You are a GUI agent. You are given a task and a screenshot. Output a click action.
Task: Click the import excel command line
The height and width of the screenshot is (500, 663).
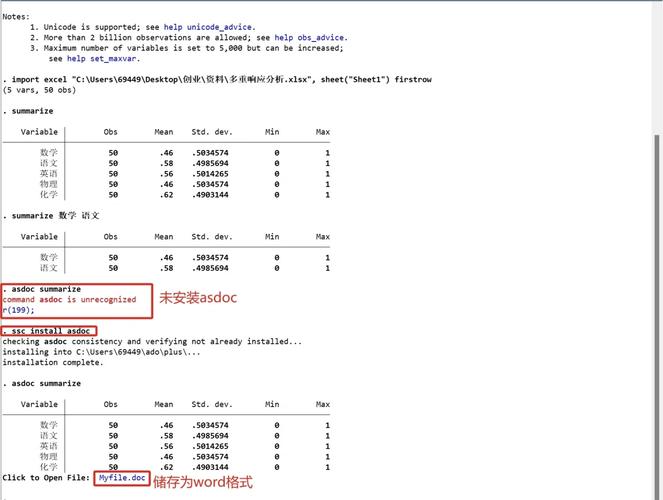[x=218, y=79]
